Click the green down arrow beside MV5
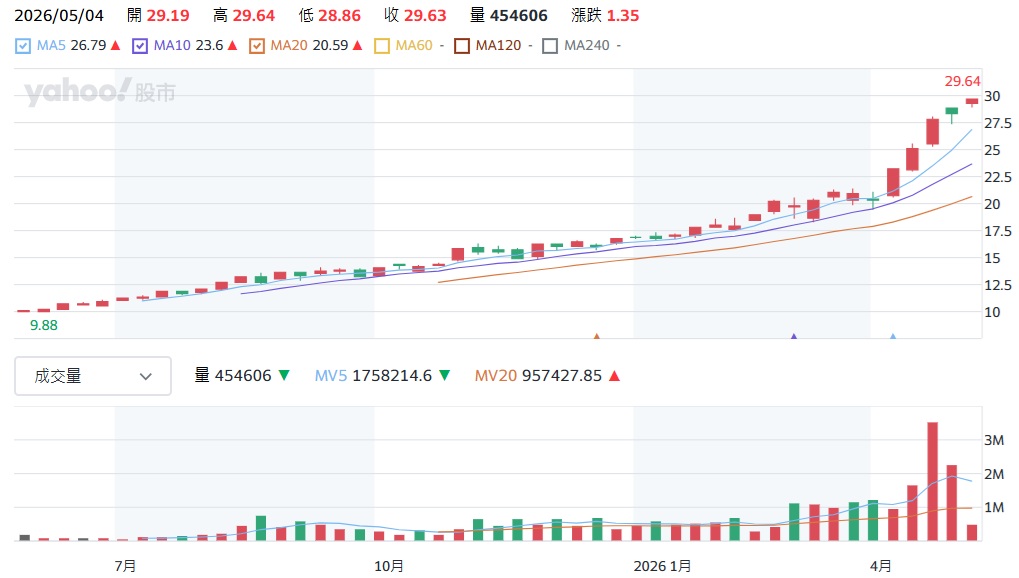1019x578 pixels. [x=445, y=376]
